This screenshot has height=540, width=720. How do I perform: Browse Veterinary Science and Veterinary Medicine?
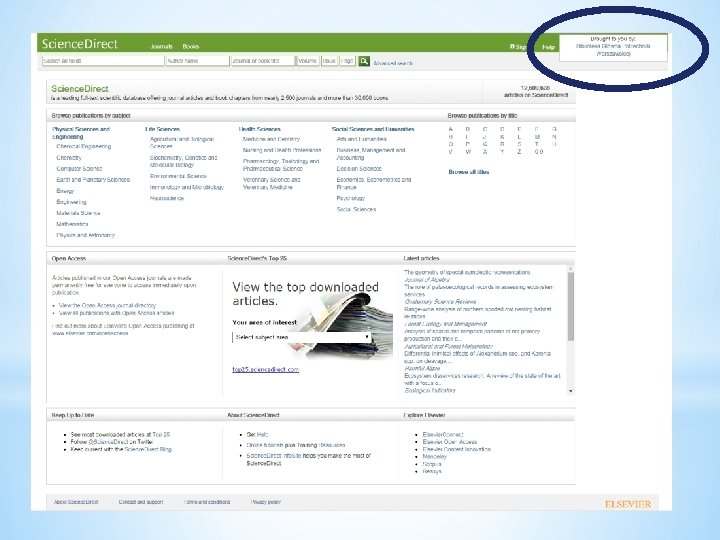(x=271, y=183)
